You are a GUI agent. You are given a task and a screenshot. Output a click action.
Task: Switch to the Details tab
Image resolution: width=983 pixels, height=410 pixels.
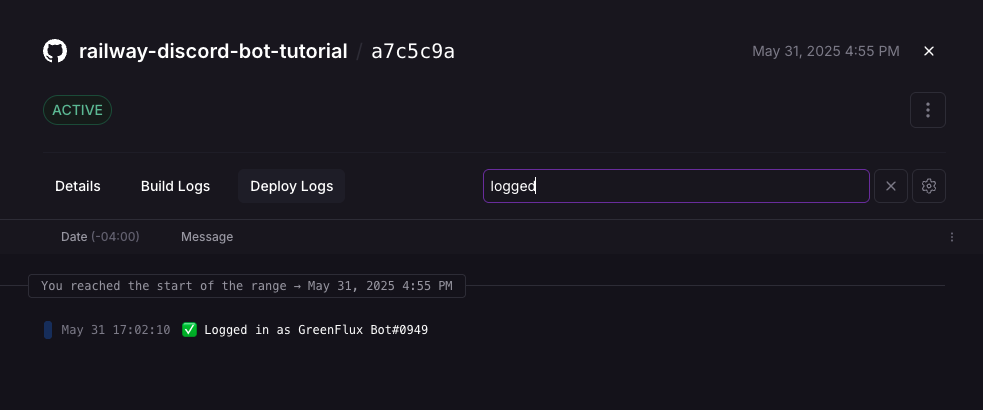tap(78, 186)
